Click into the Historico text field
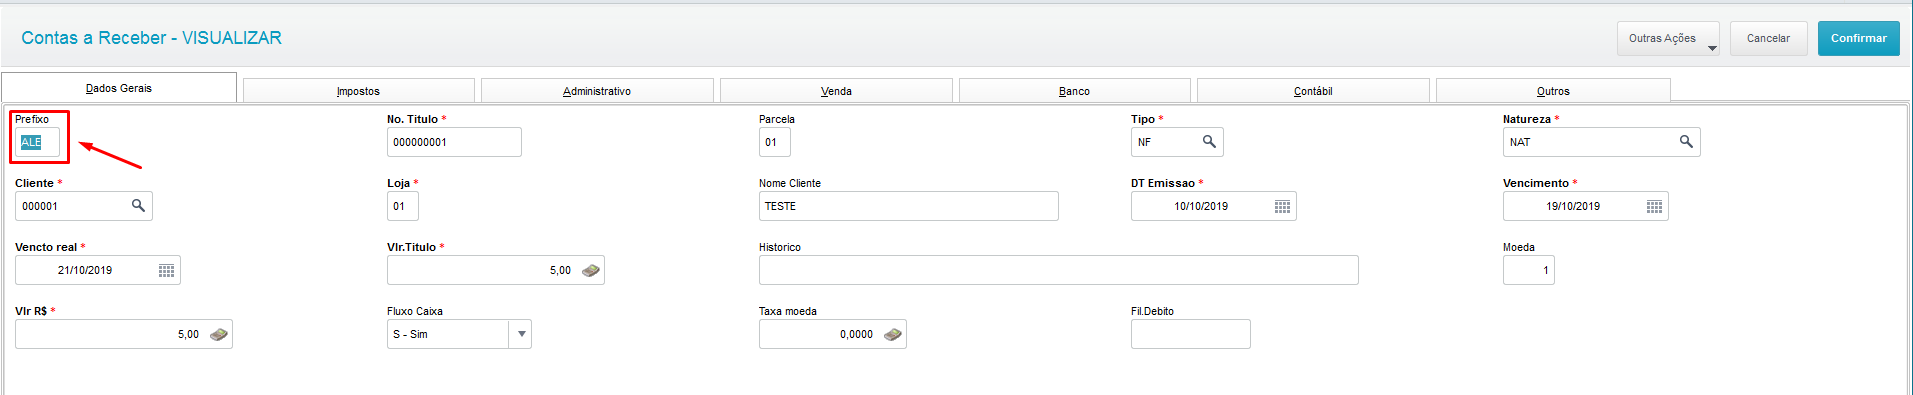Viewport: 1913px width, 395px height. tap(1058, 270)
